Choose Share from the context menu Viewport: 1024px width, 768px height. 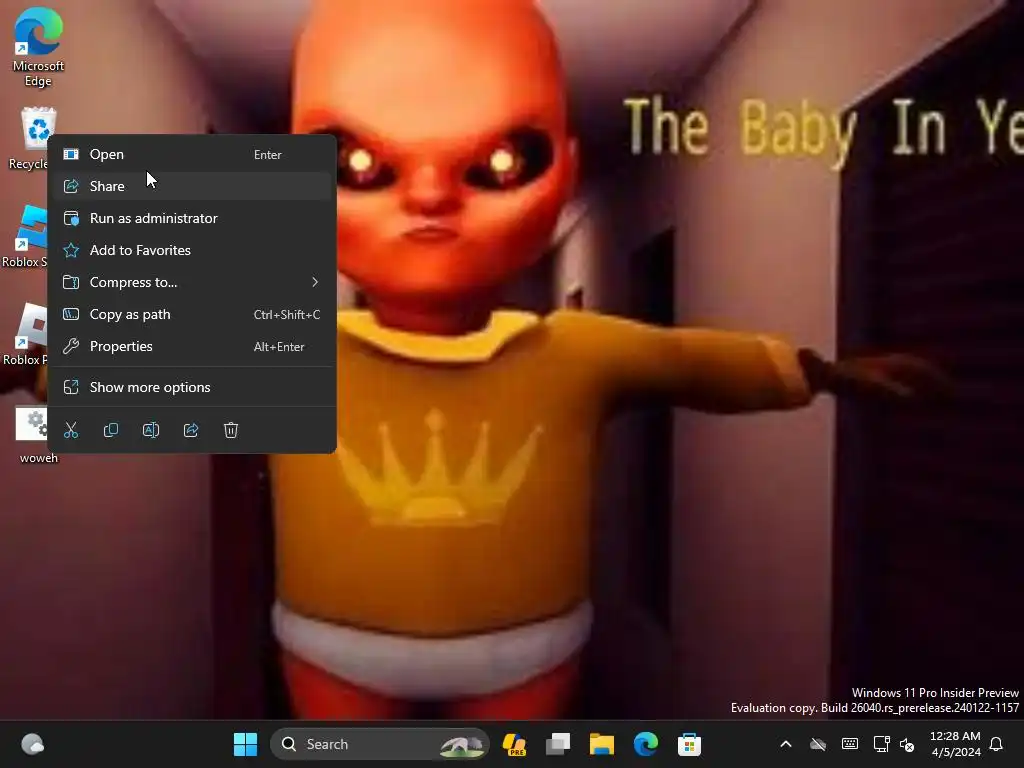(192, 186)
